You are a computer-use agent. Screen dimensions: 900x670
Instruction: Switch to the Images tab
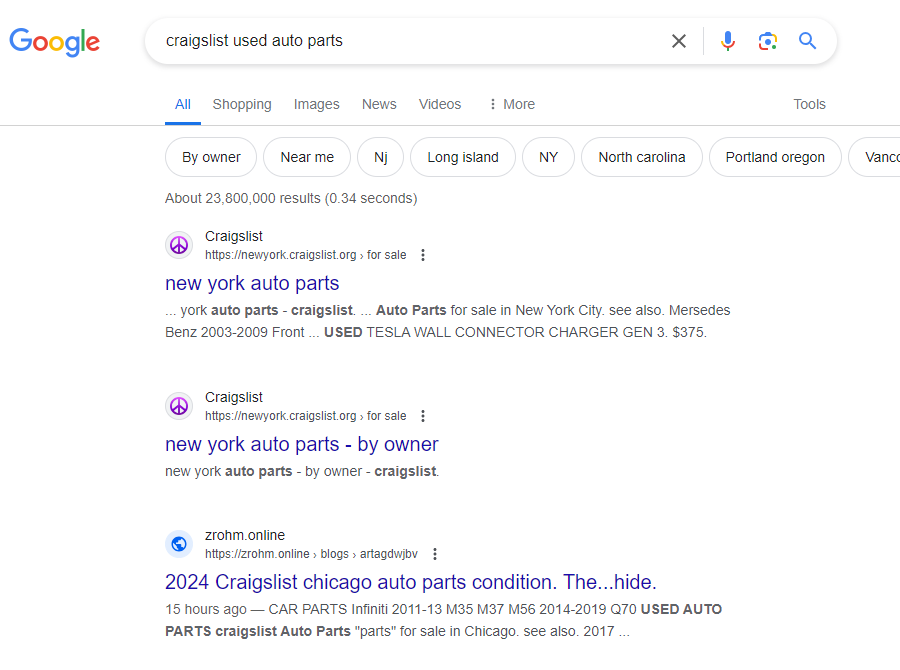(x=316, y=104)
